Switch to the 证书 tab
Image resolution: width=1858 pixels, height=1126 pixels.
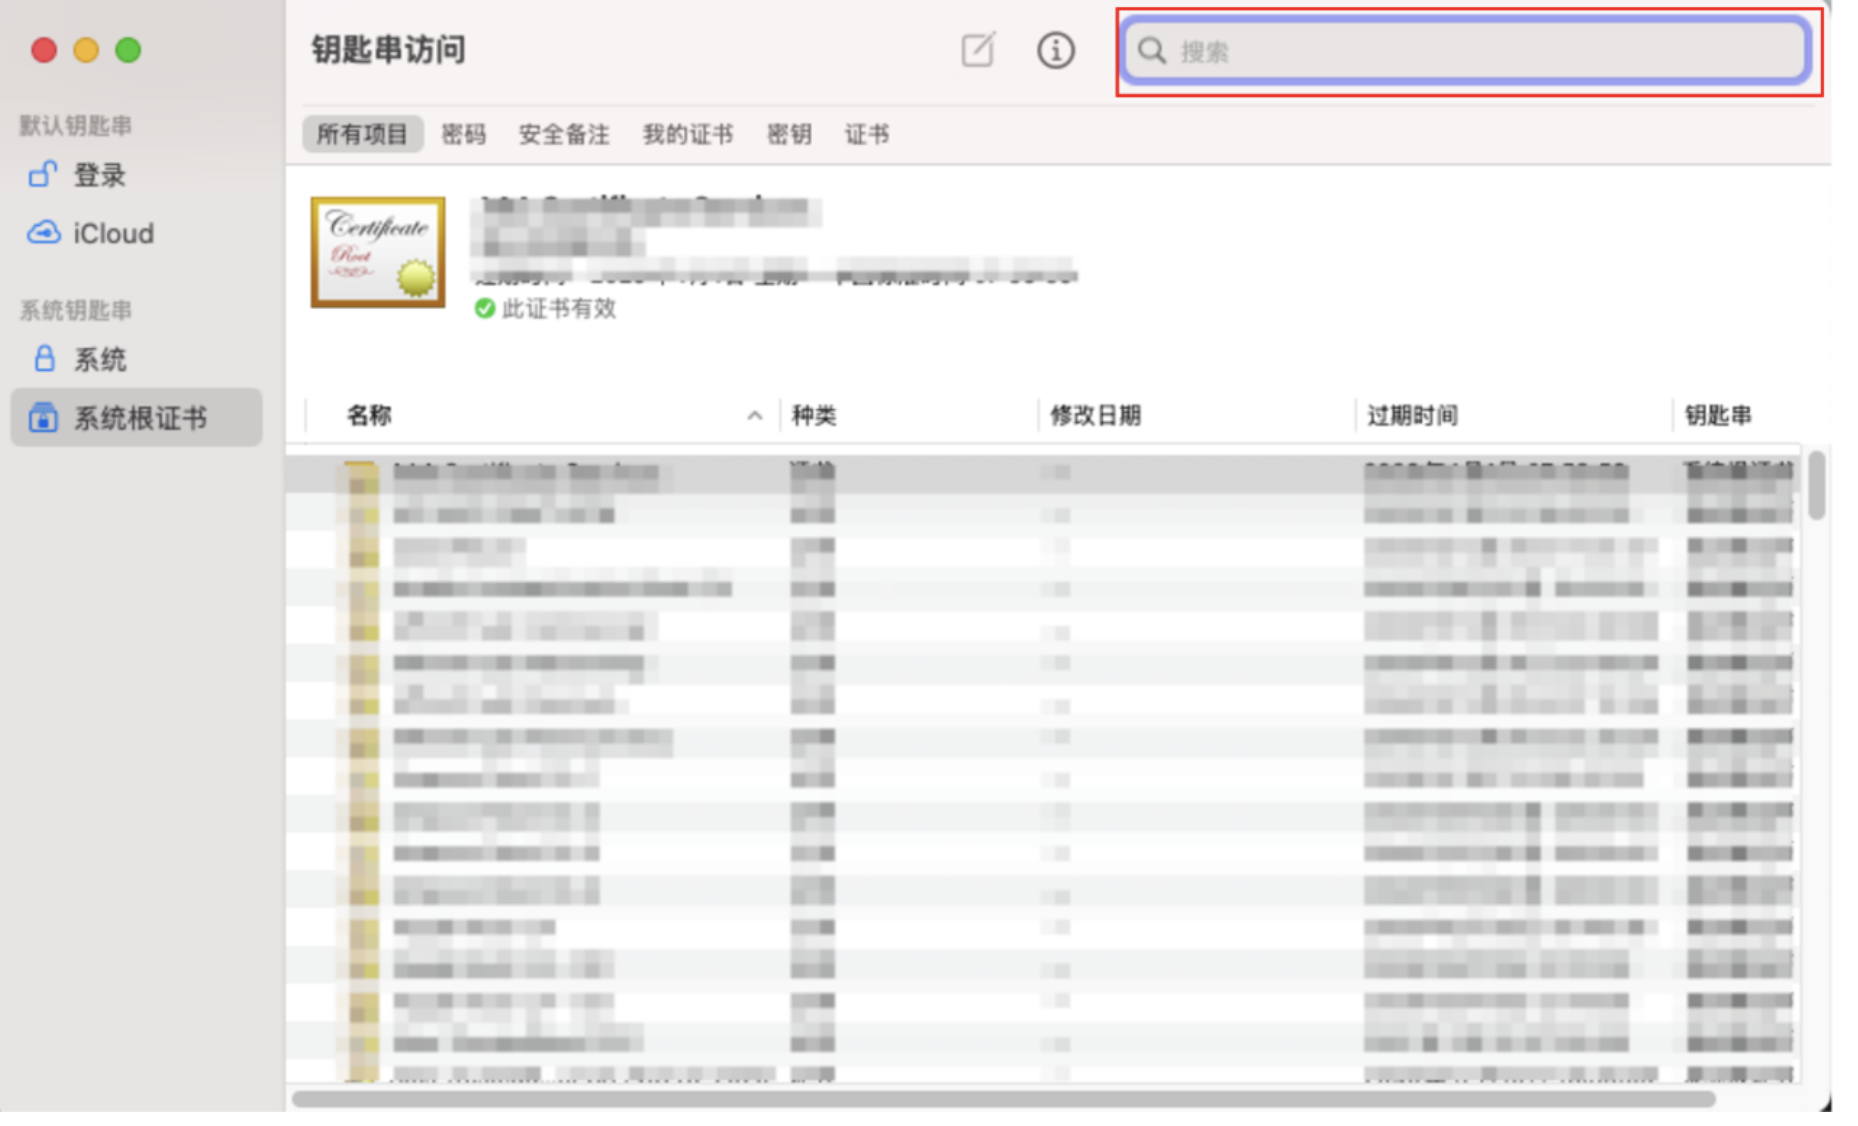coord(866,134)
